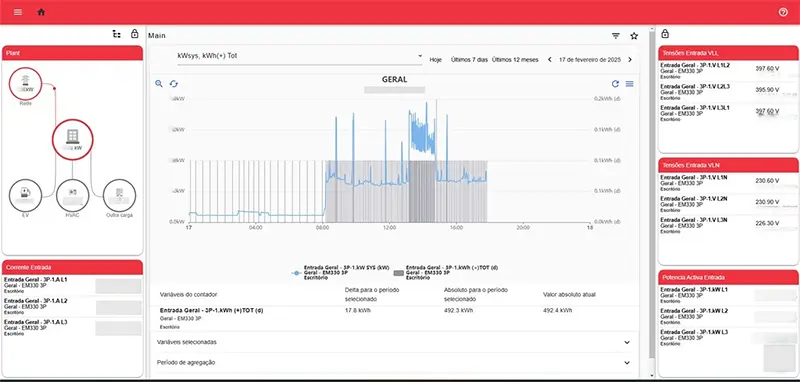Select the V L2L3 voltage row
This screenshot has width=800, height=382.
[728, 92]
